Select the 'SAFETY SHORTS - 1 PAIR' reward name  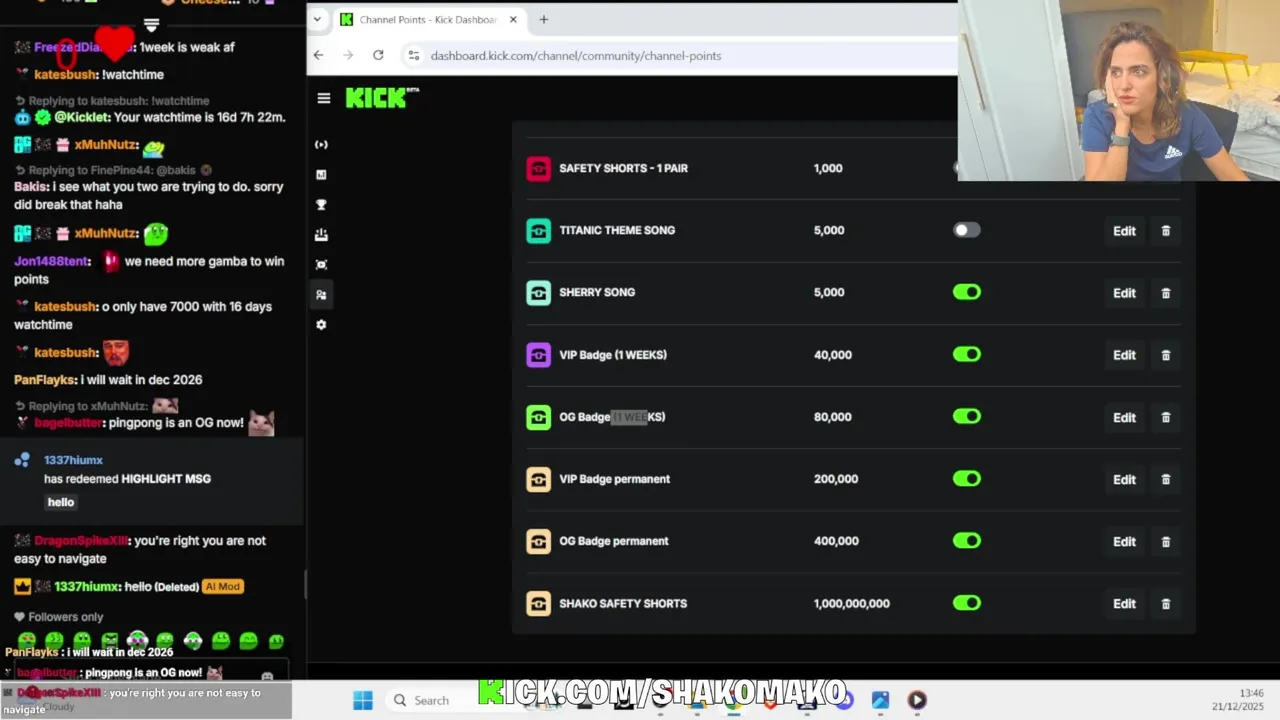tap(623, 168)
